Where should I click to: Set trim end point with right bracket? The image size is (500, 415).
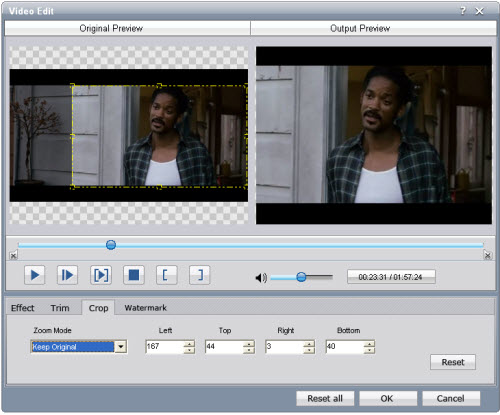click(200, 275)
